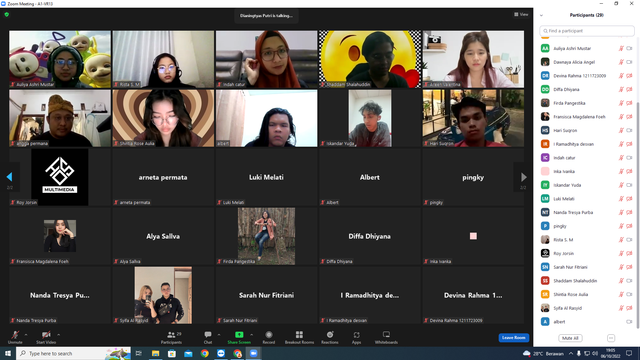Open Whiteboards
The height and width of the screenshot is (360, 640).
386,337
